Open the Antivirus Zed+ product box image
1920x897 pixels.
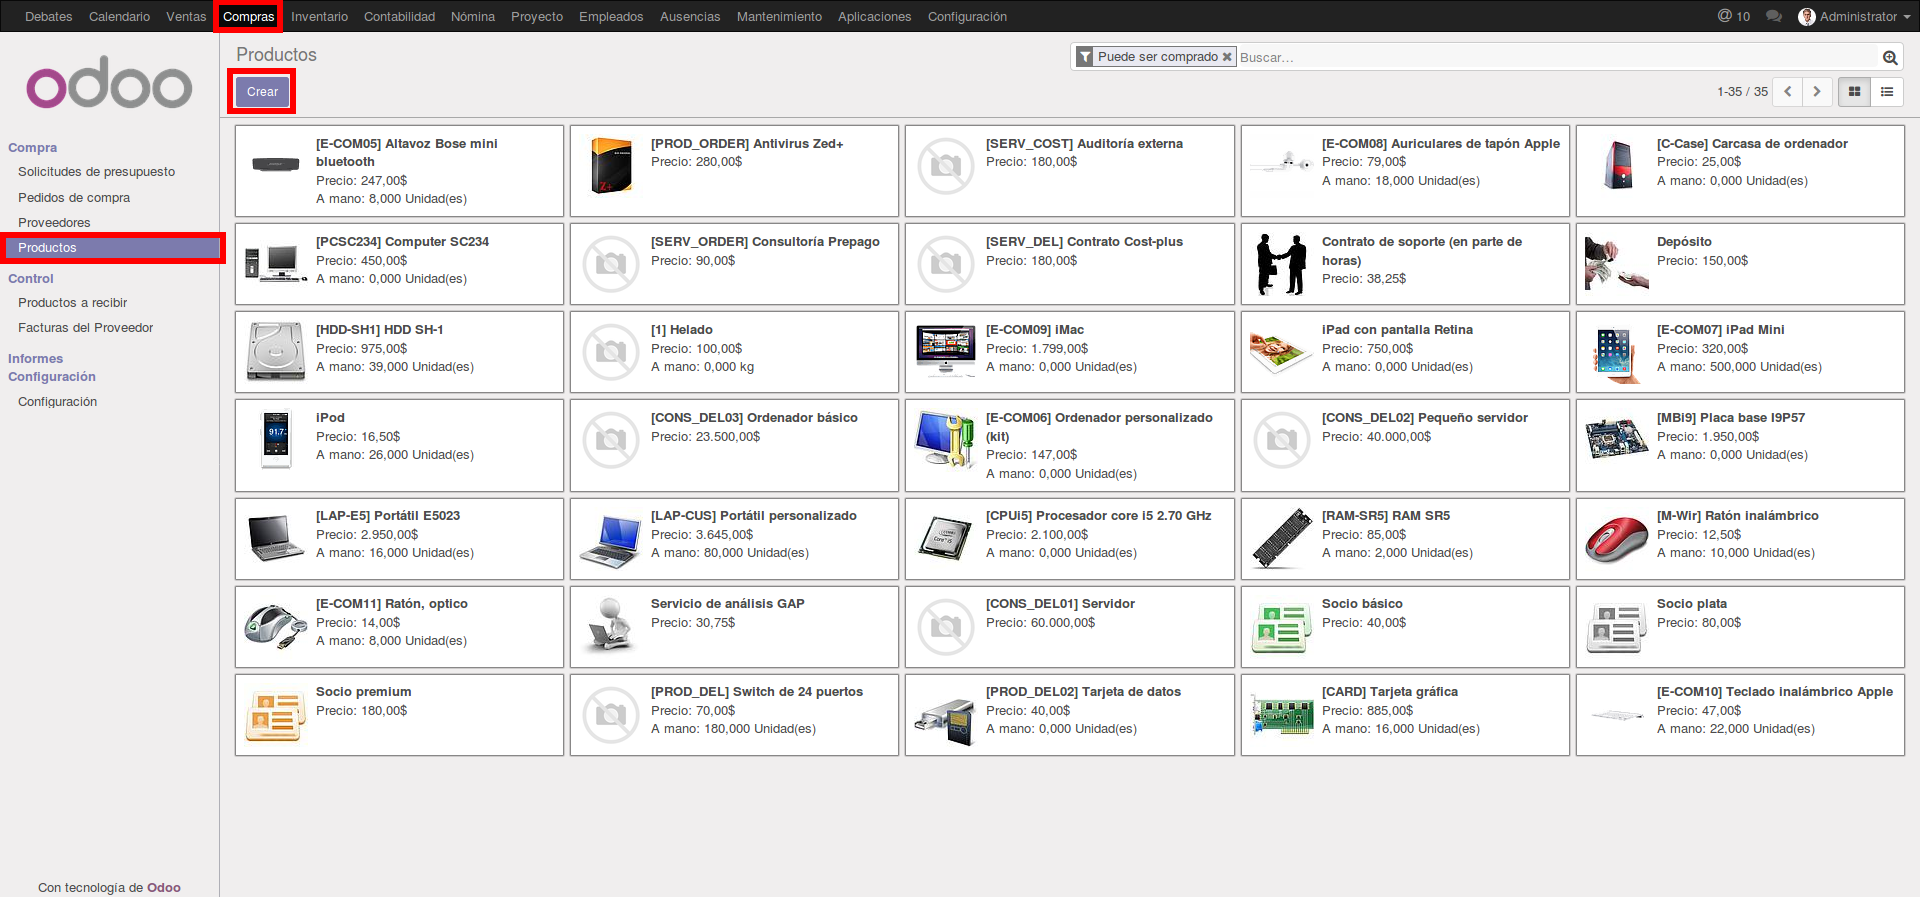click(611, 165)
